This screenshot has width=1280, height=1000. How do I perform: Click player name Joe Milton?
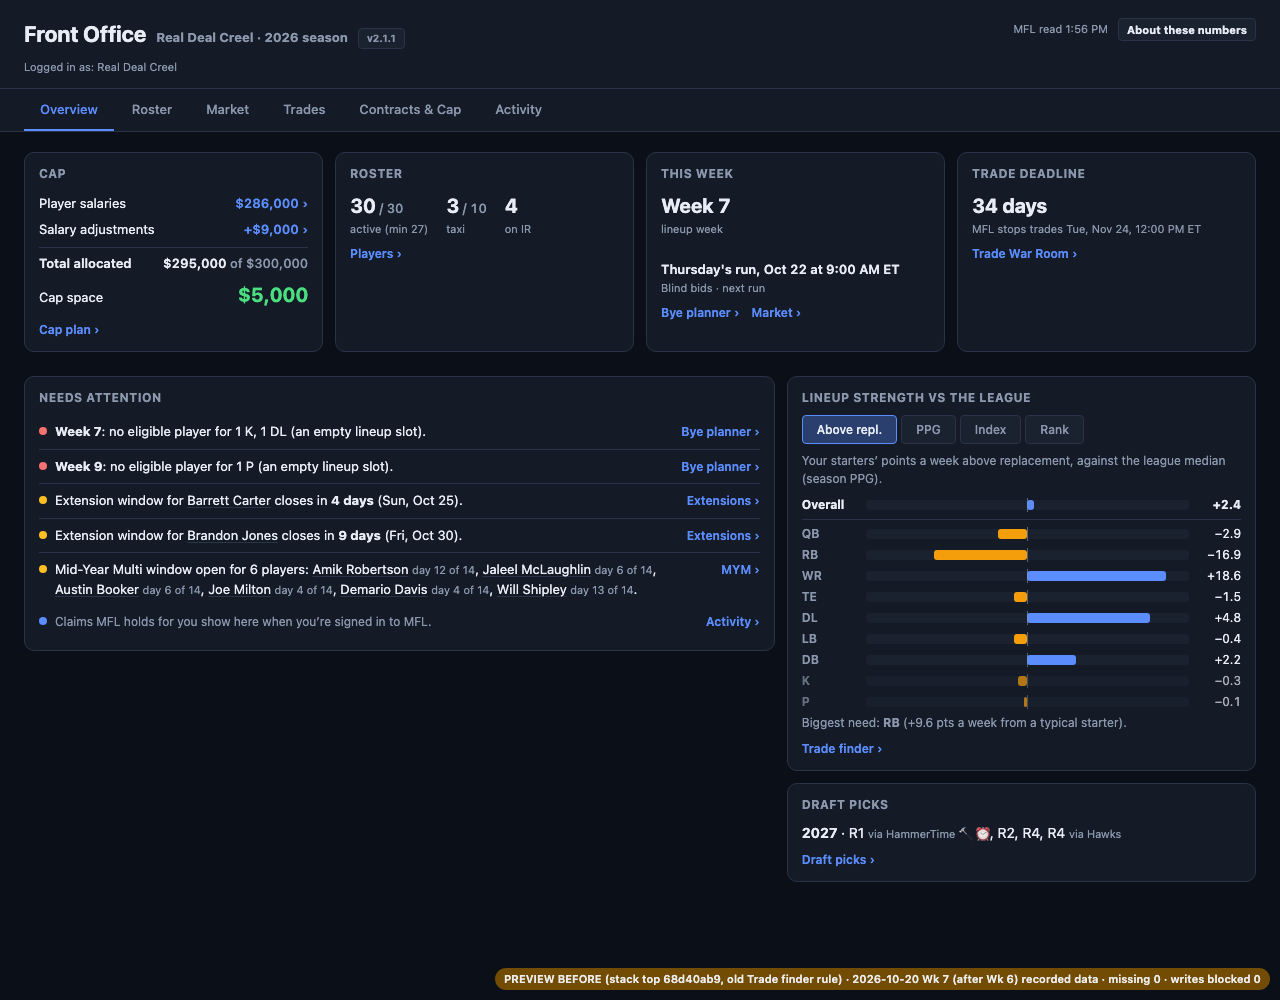pos(239,589)
